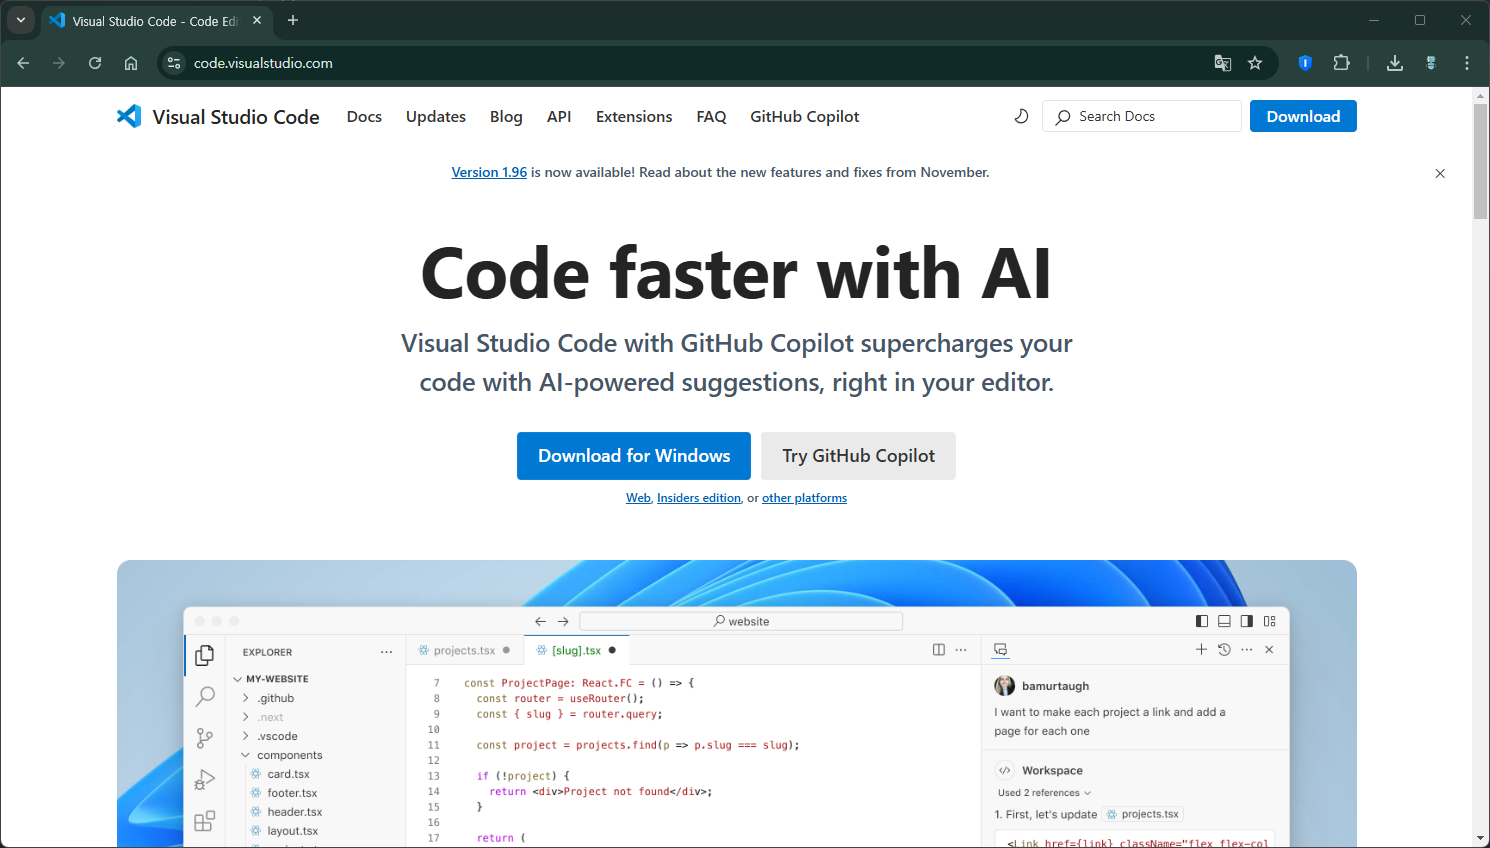
Task: Click the Extensions blocks icon in activity bar
Action: [x=205, y=821]
